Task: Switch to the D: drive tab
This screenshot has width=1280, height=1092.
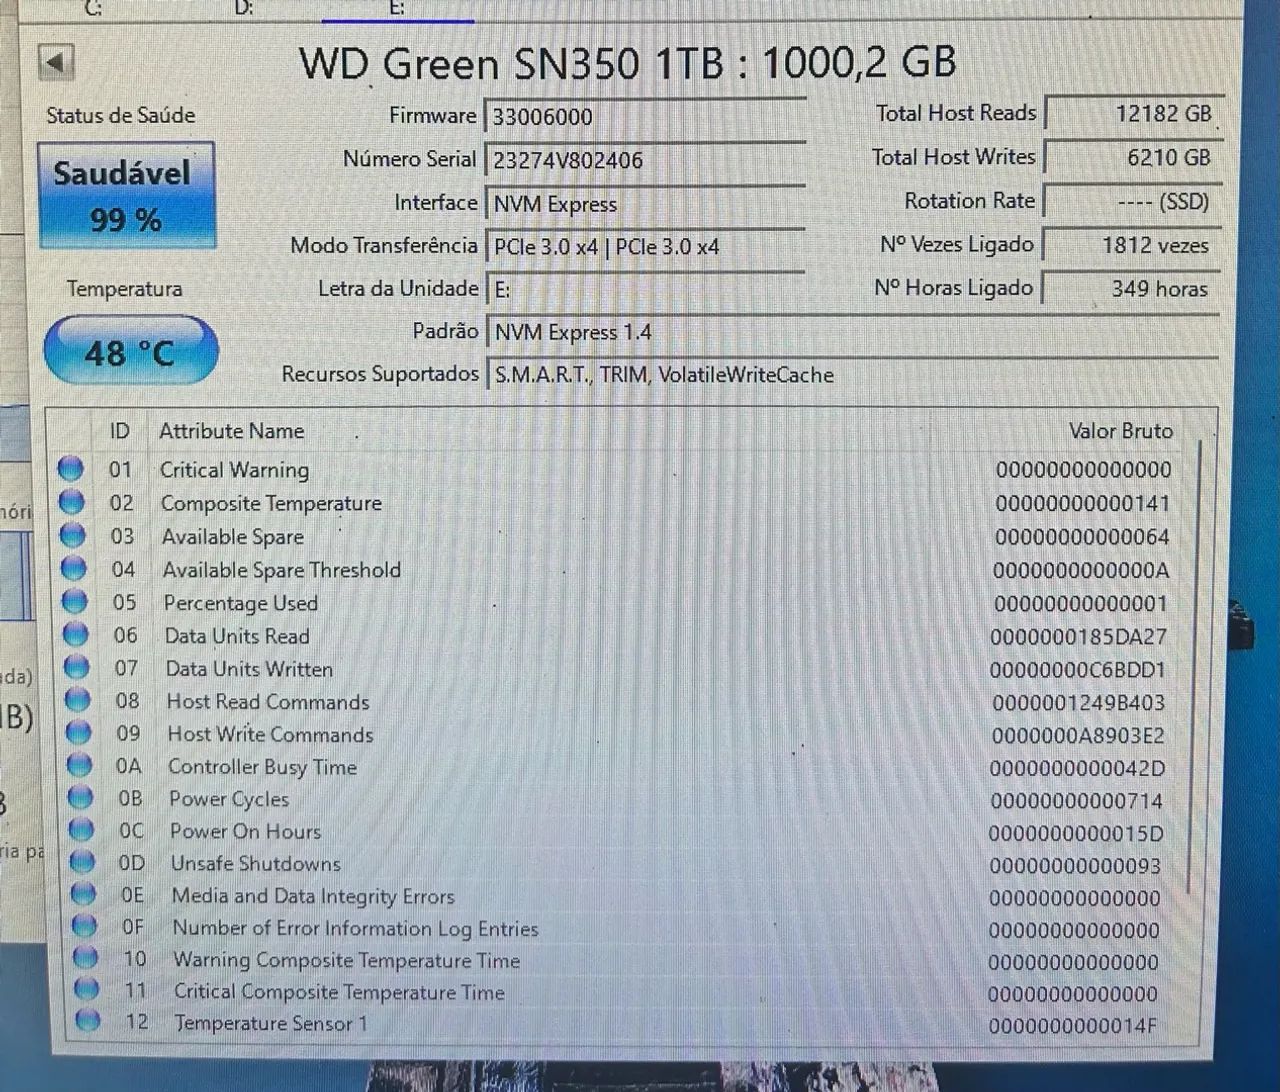Action: point(244,8)
